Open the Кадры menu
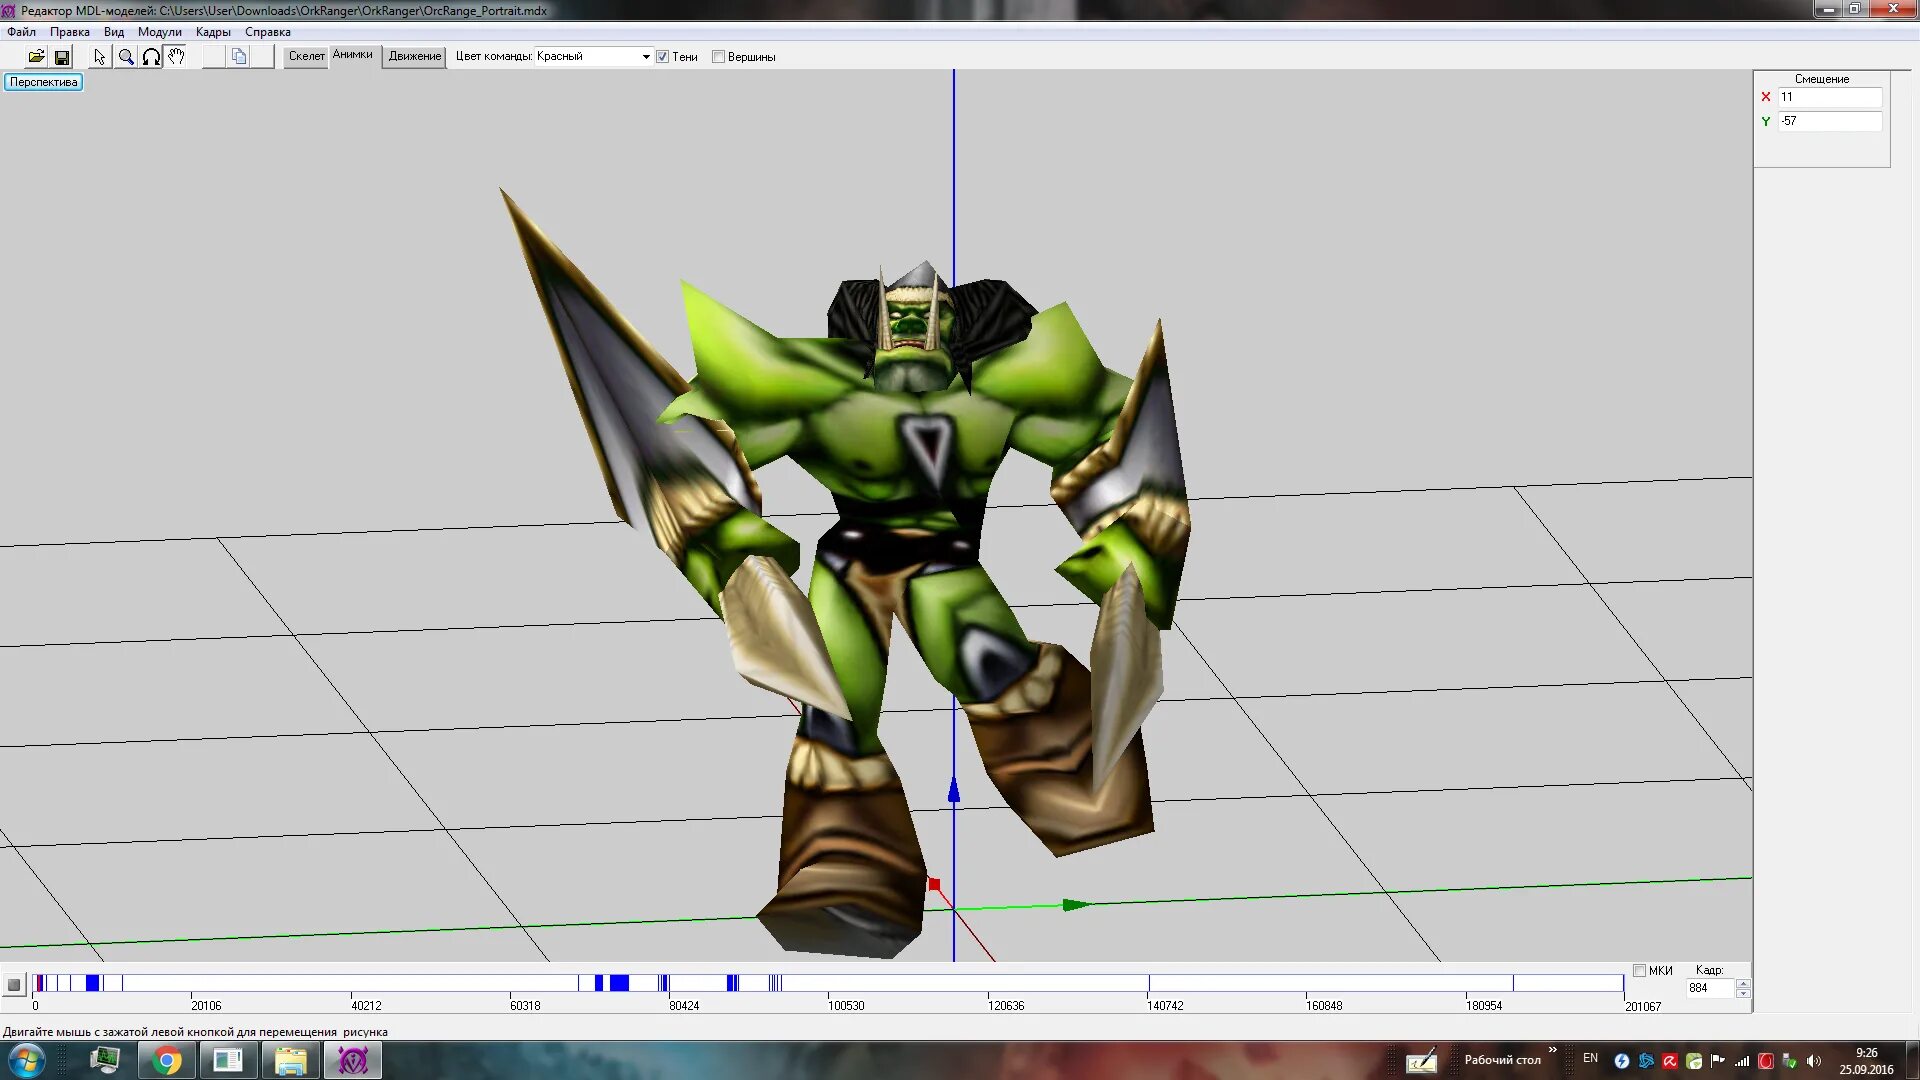This screenshot has width=1920, height=1080. coord(213,32)
